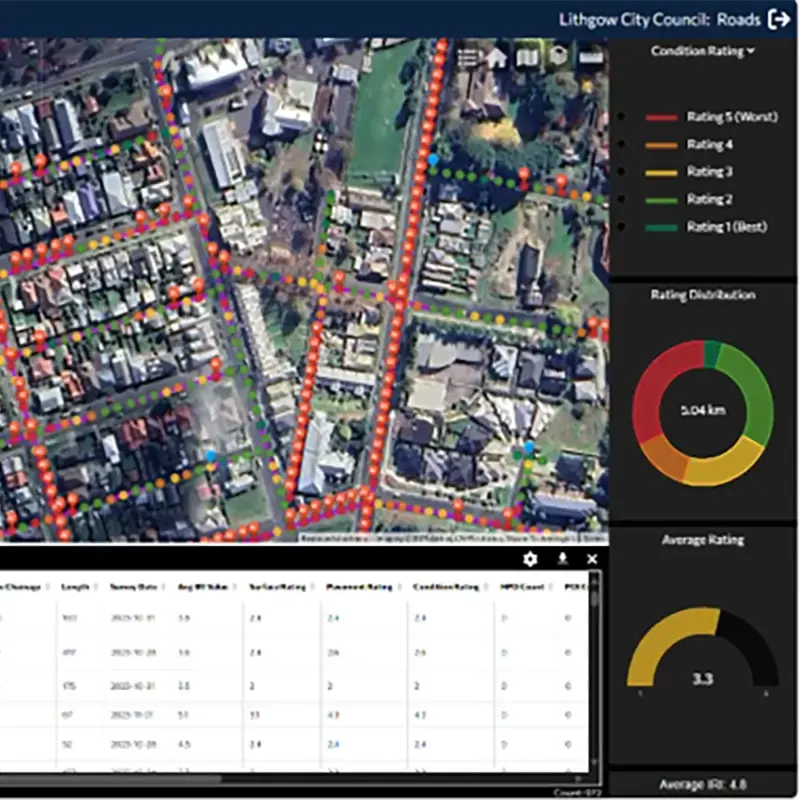Open the basemap gallery map icon
This screenshot has height=800, width=800.
click(x=527, y=57)
